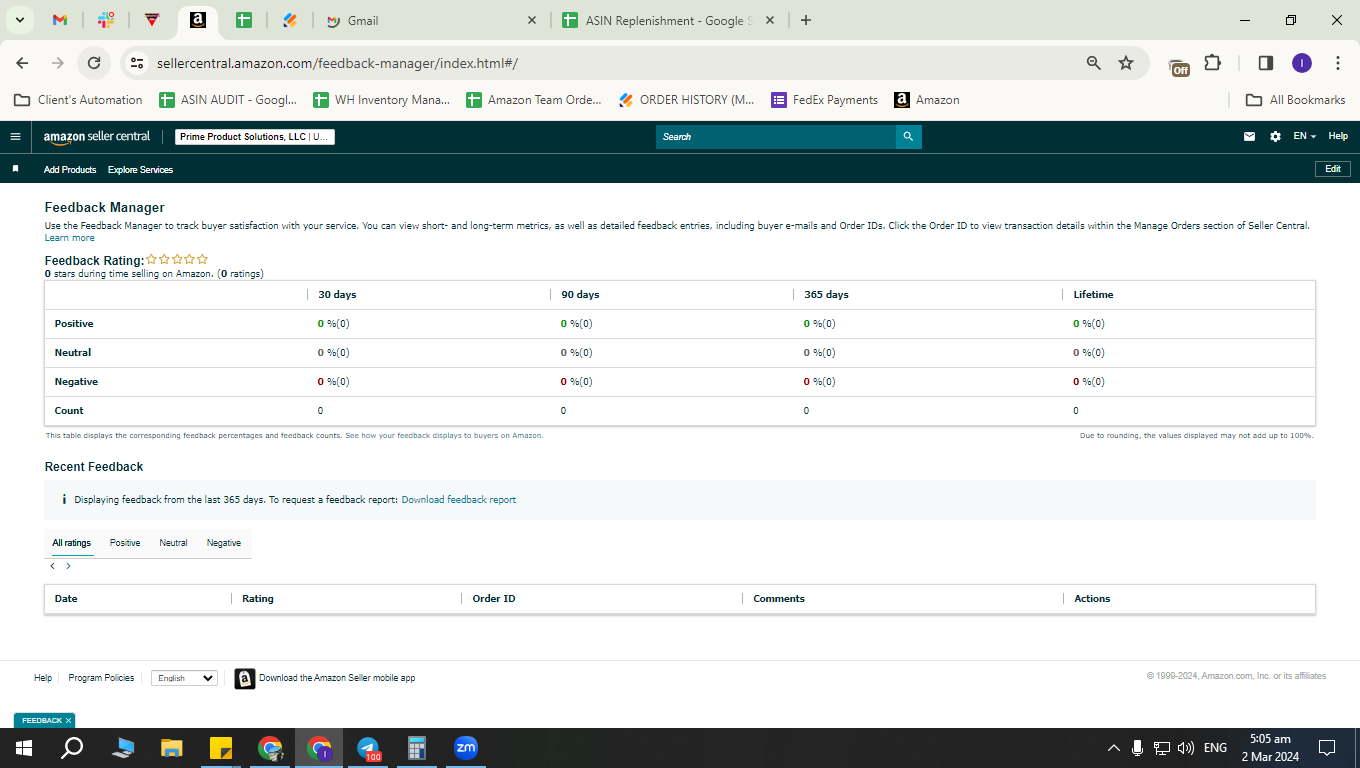1360x768 pixels.
Task: Expand the EN language dropdown
Action: tap(1304, 137)
